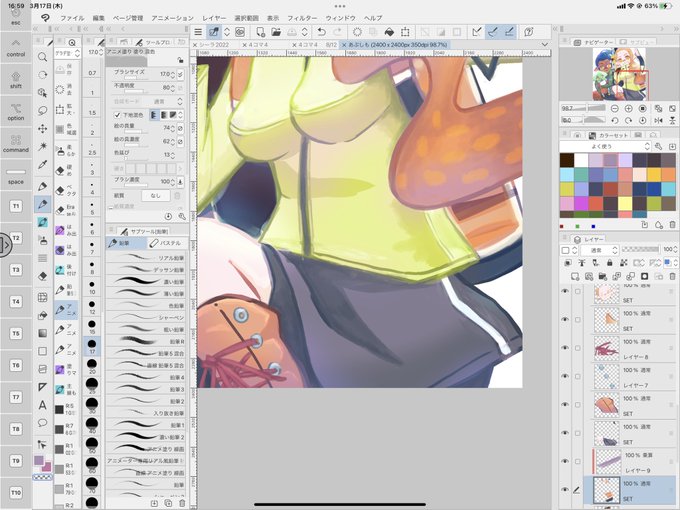Select the Balloon speech bubble tool

coord(42,423)
